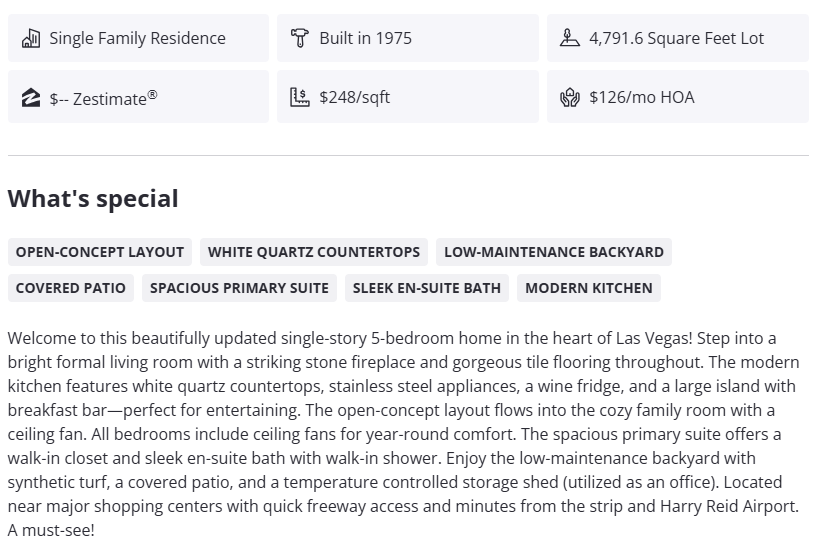The height and width of the screenshot is (538, 829).
Task: Select the Built in 1975 label
Action: coord(365,38)
